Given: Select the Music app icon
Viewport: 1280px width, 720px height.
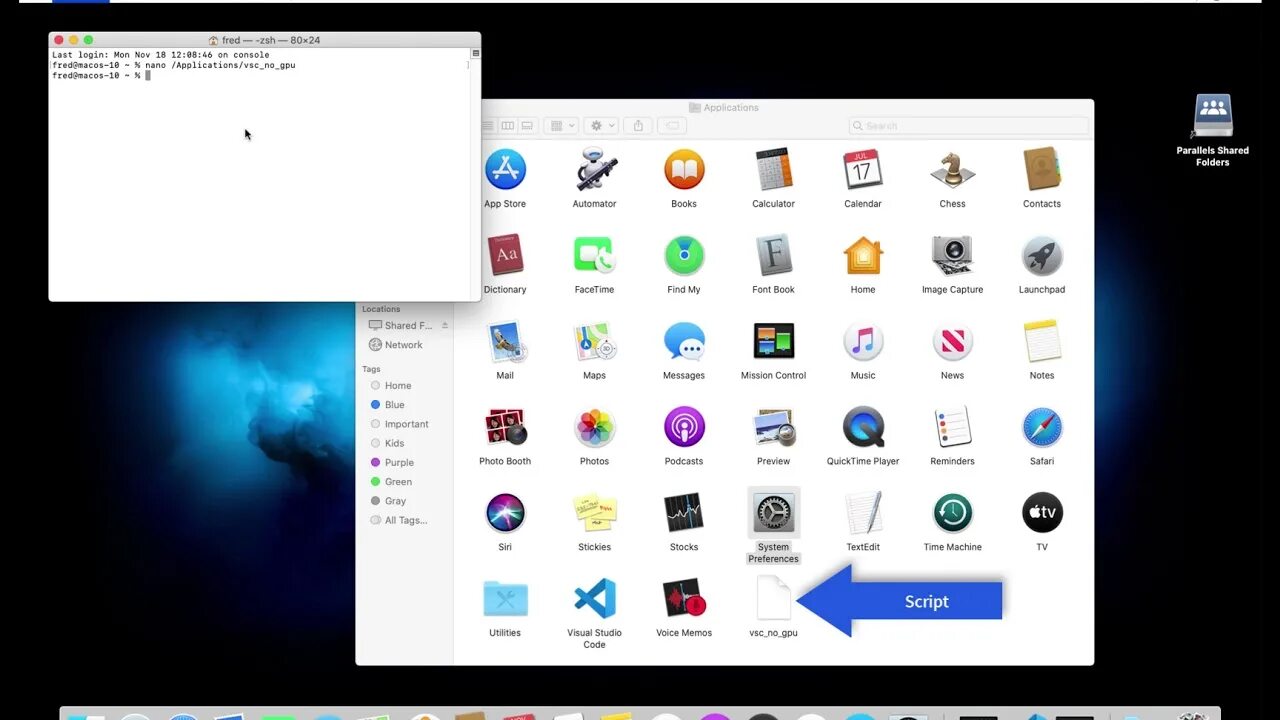Looking at the screenshot, I should [x=862, y=342].
